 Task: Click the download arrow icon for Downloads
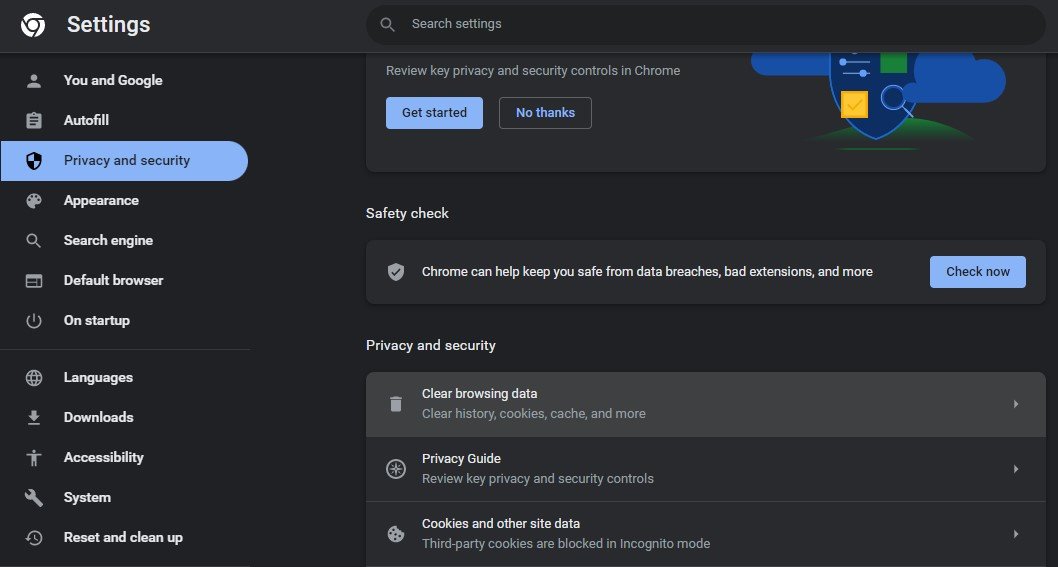pos(34,418)
